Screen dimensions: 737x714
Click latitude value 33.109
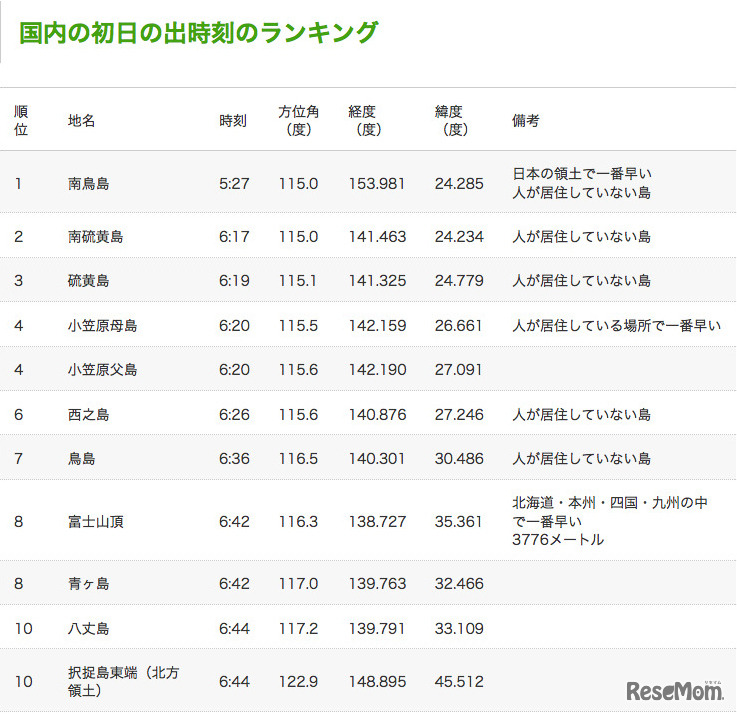pyautogui.click(x=459, y=628)
